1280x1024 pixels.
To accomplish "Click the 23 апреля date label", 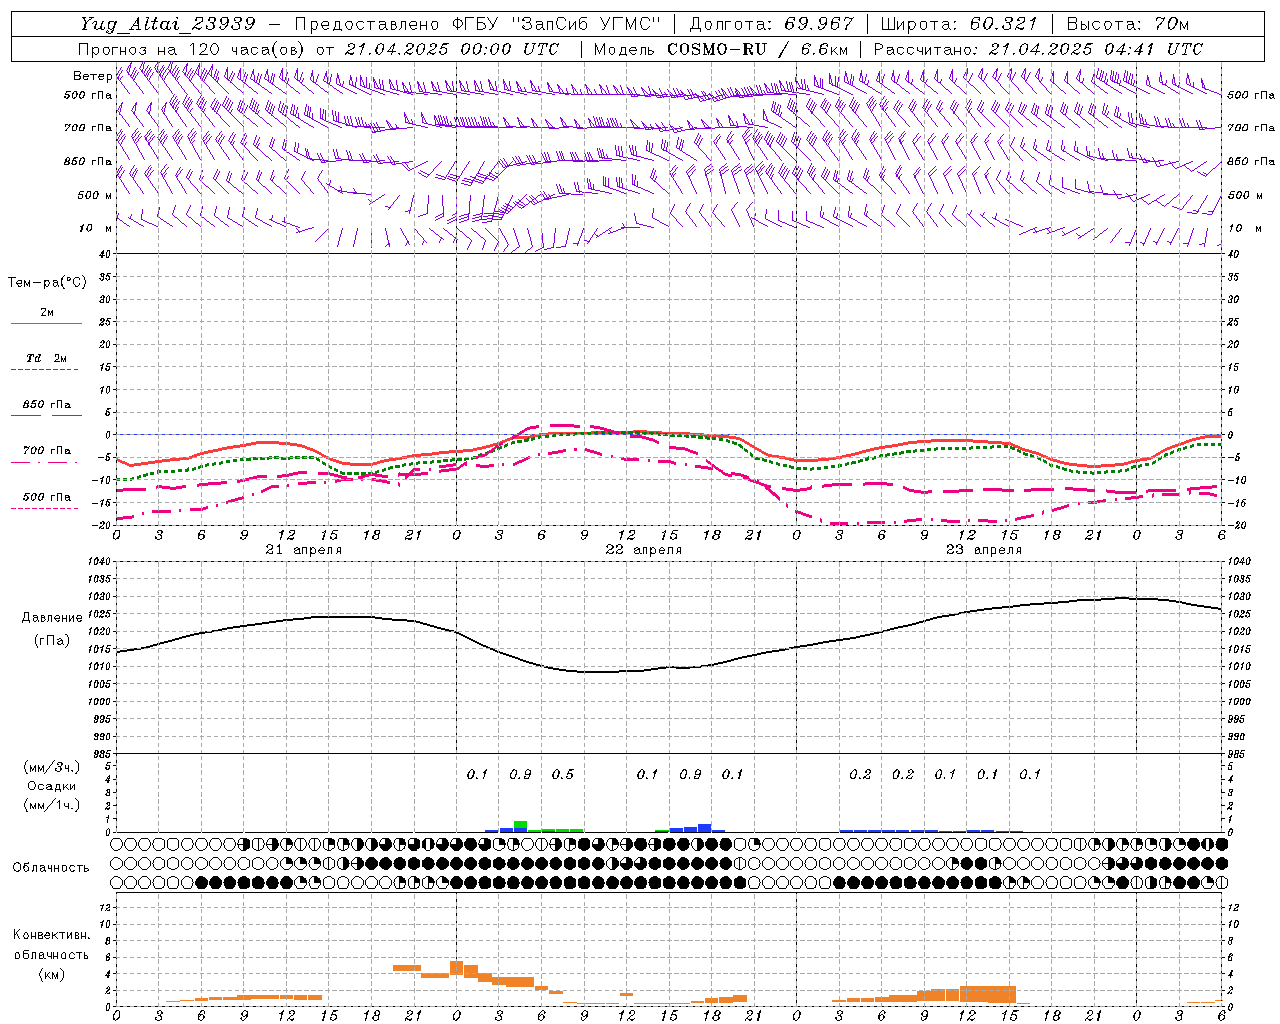I will point(984,550).
